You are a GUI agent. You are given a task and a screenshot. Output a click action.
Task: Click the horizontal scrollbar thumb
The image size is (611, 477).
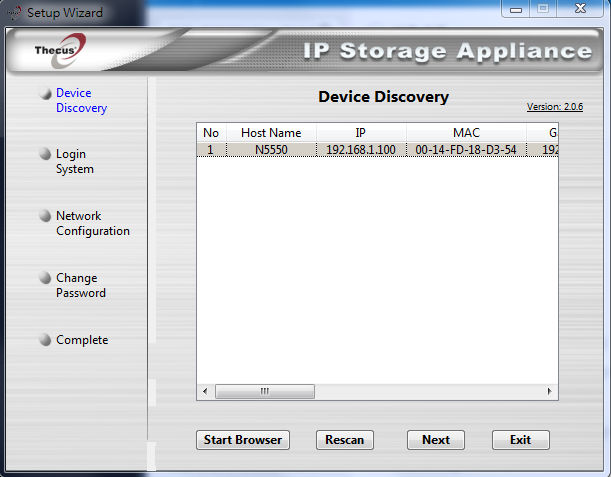265,391
